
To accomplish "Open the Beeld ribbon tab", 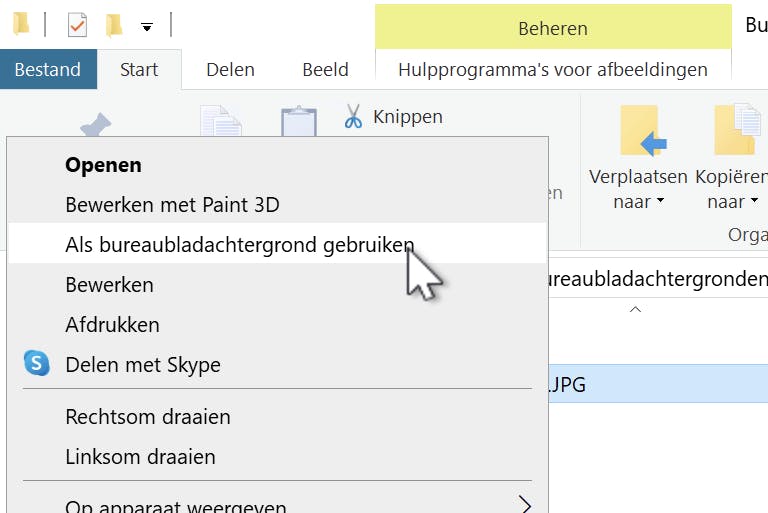I will 326,70.
